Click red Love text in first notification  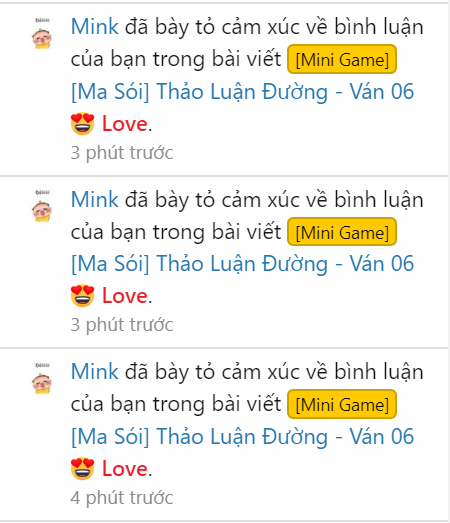(125, 124)
